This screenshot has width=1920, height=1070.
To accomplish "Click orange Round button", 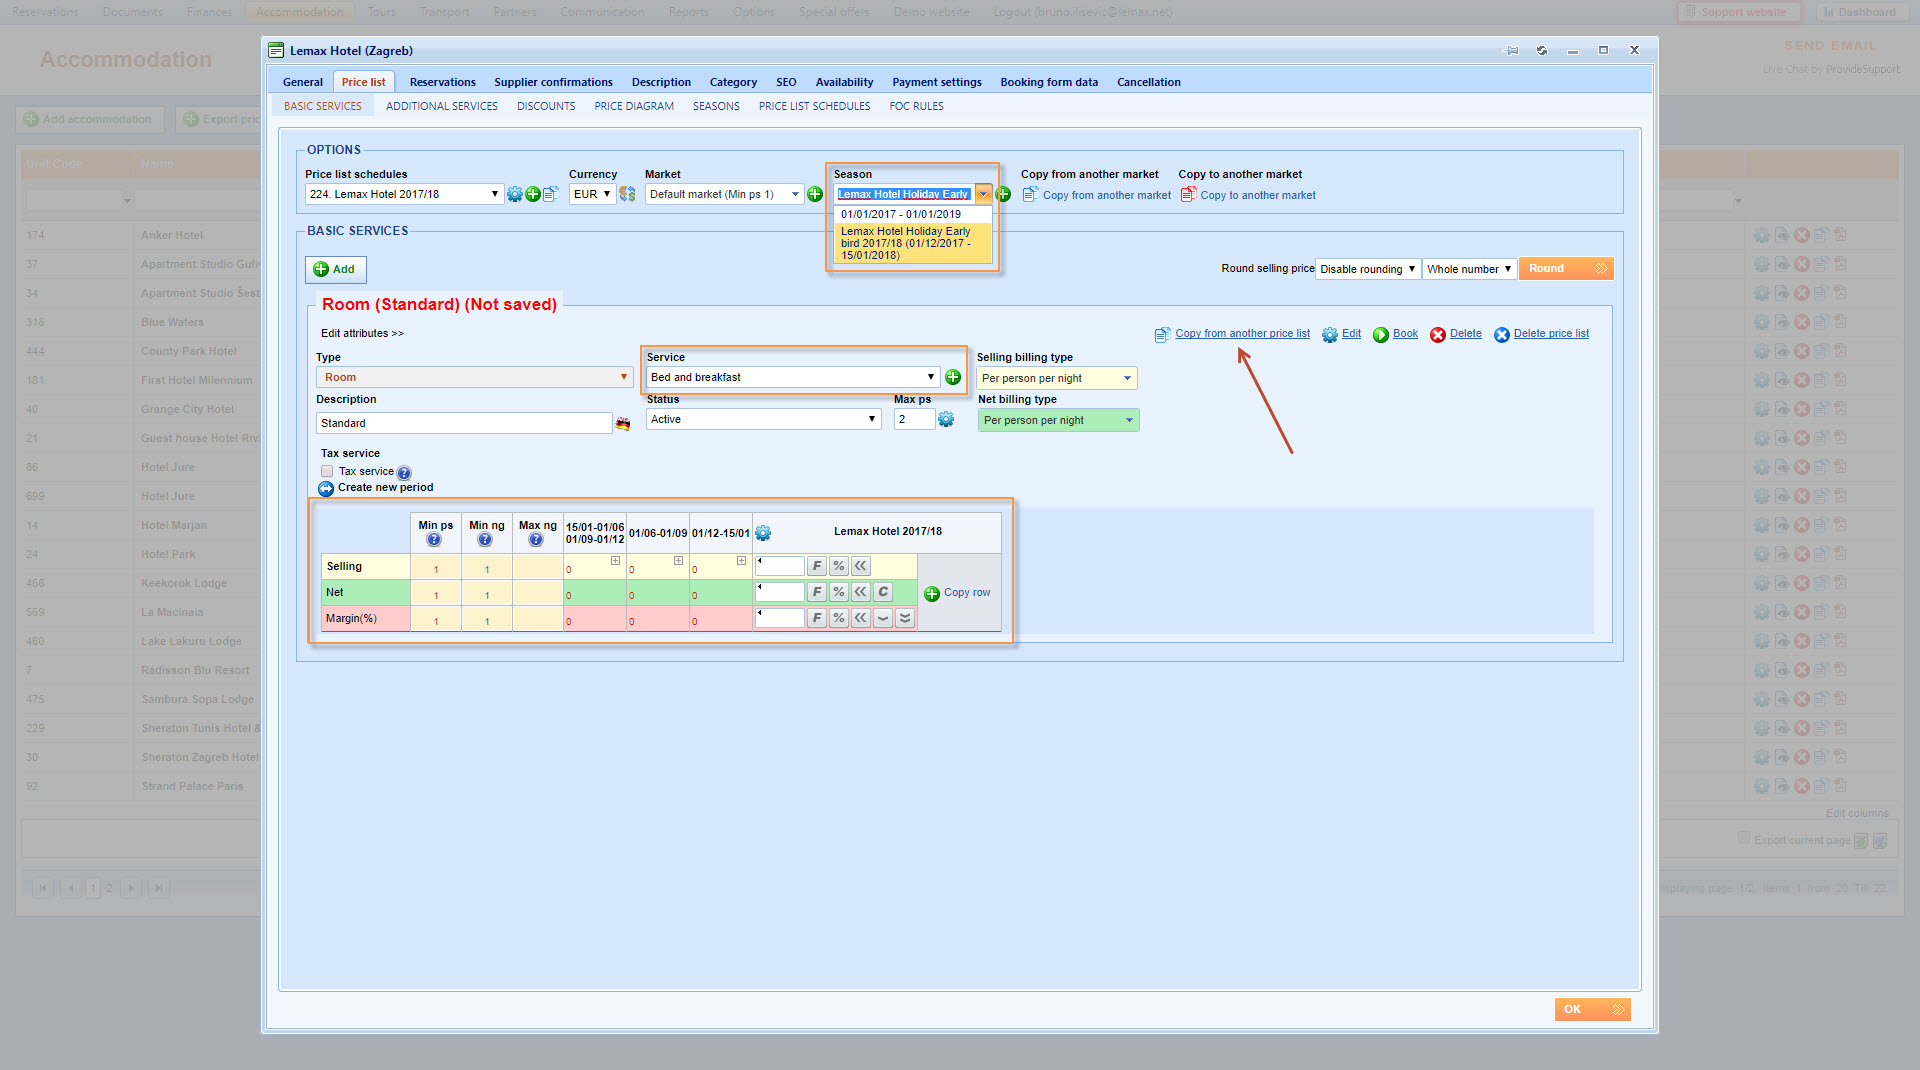I will [1565, 268].
